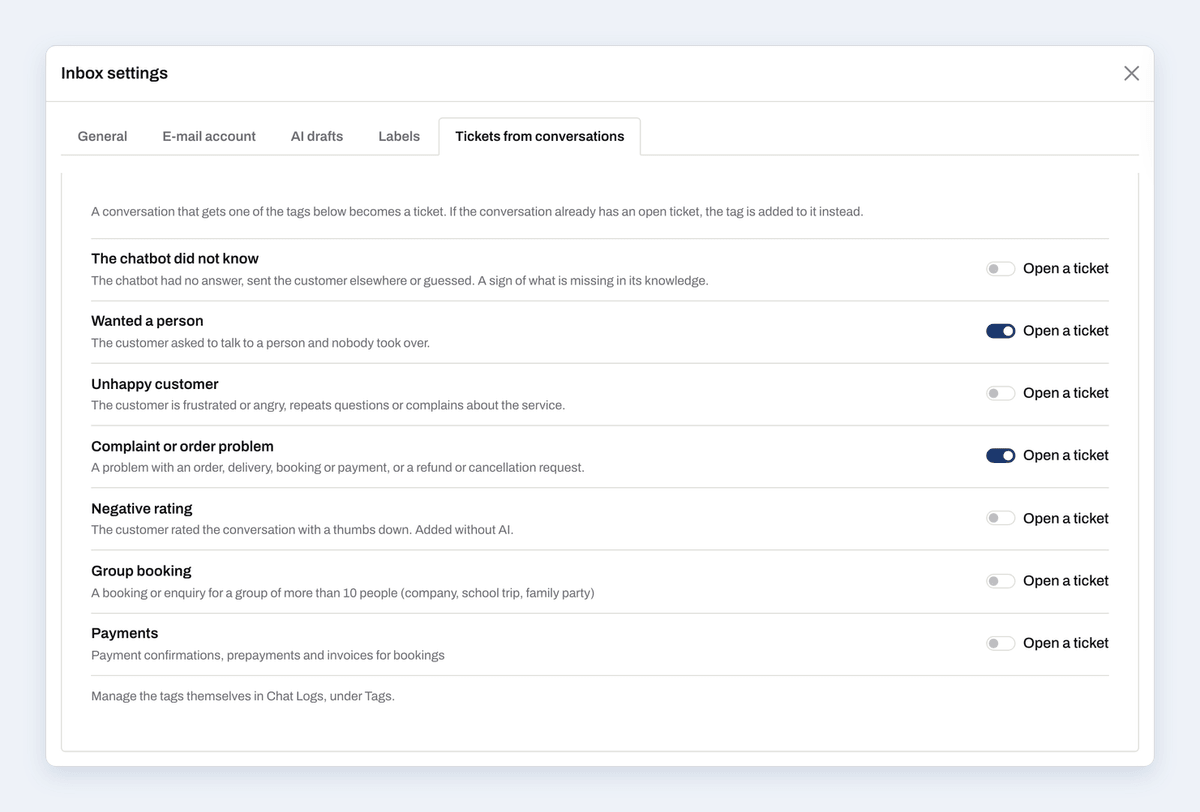Image resolution: width=1200 pixels, height=812 pixels.
Task: Select the Negative rating heading
Action: pyautogui.click(x=142, y=509)
